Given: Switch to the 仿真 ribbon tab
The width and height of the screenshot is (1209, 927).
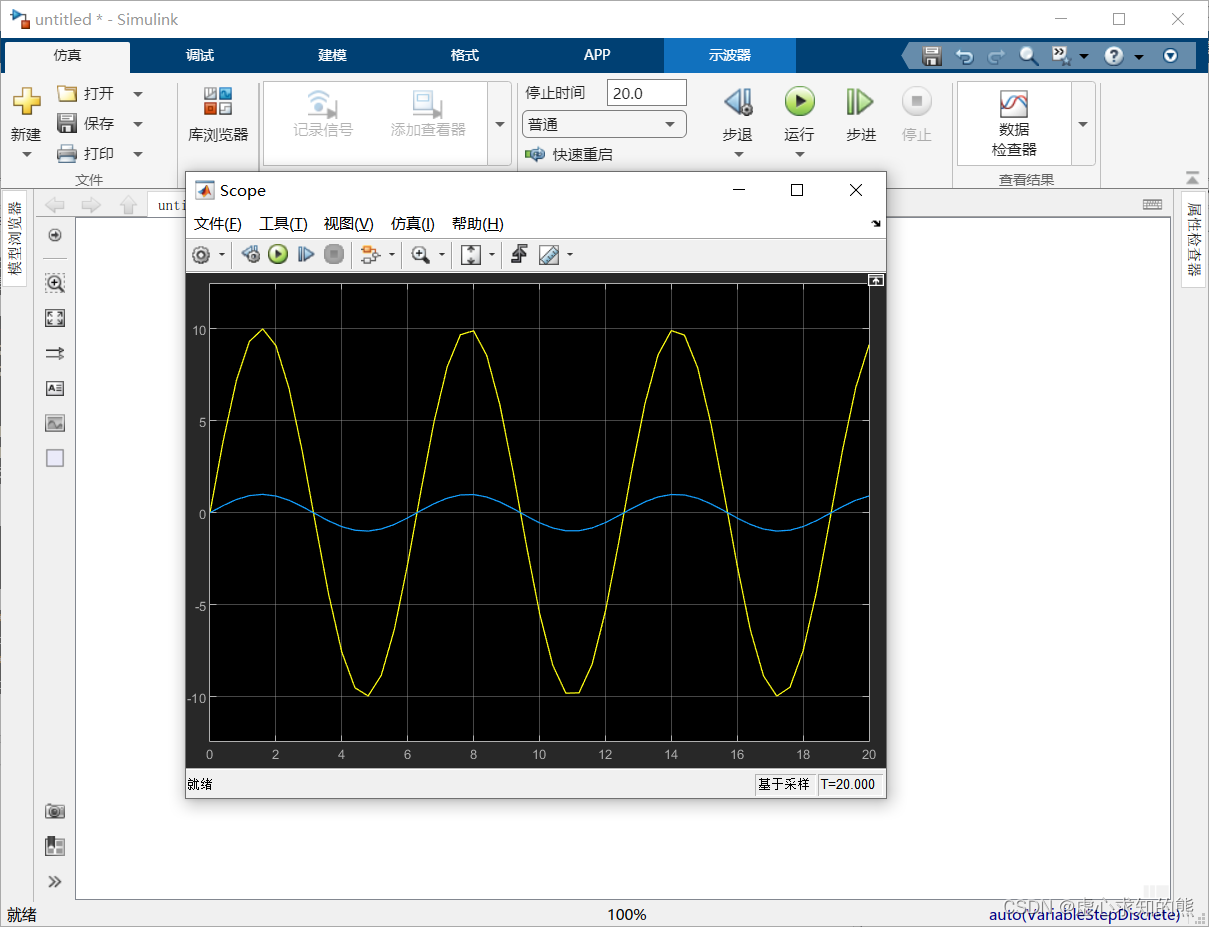Looking at the screenshot, I should pos(67,56).
